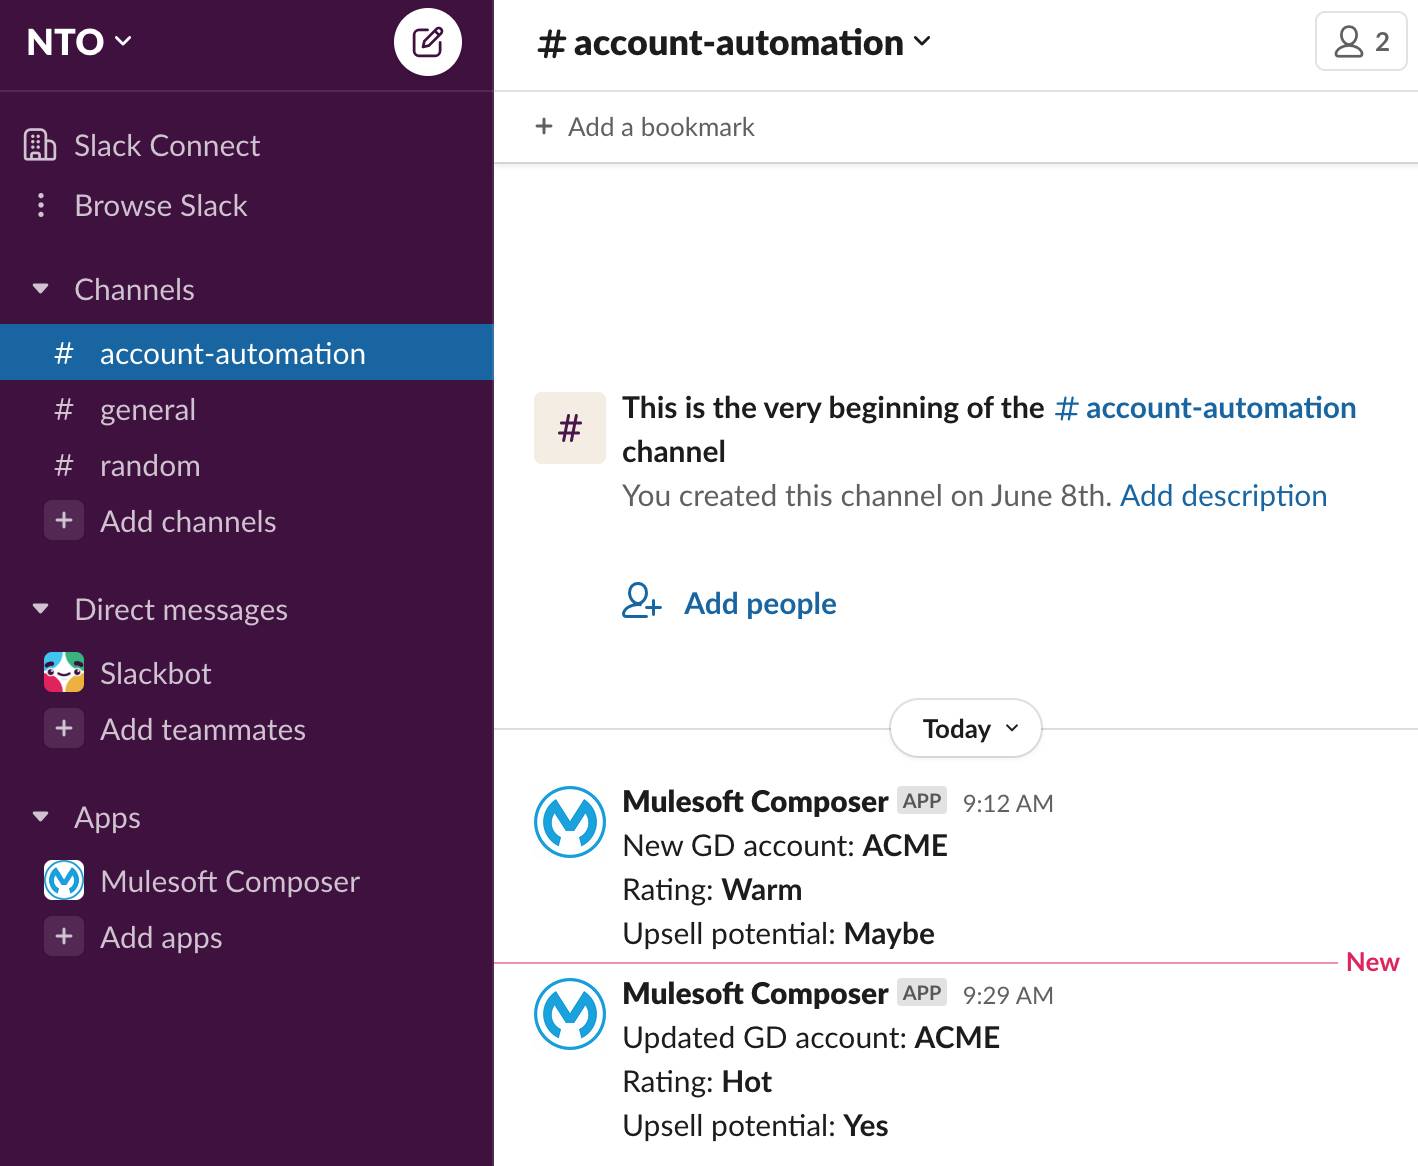Collapse the Apps section
Image resolution: width=1418 pixels, height=1166 pixels.
40,817
